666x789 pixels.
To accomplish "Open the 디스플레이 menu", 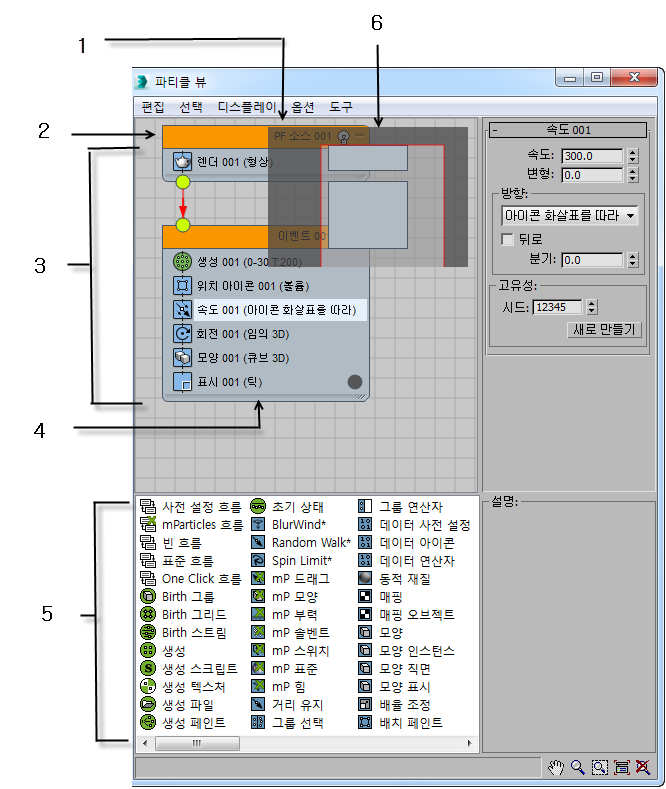I will [247, 107].
